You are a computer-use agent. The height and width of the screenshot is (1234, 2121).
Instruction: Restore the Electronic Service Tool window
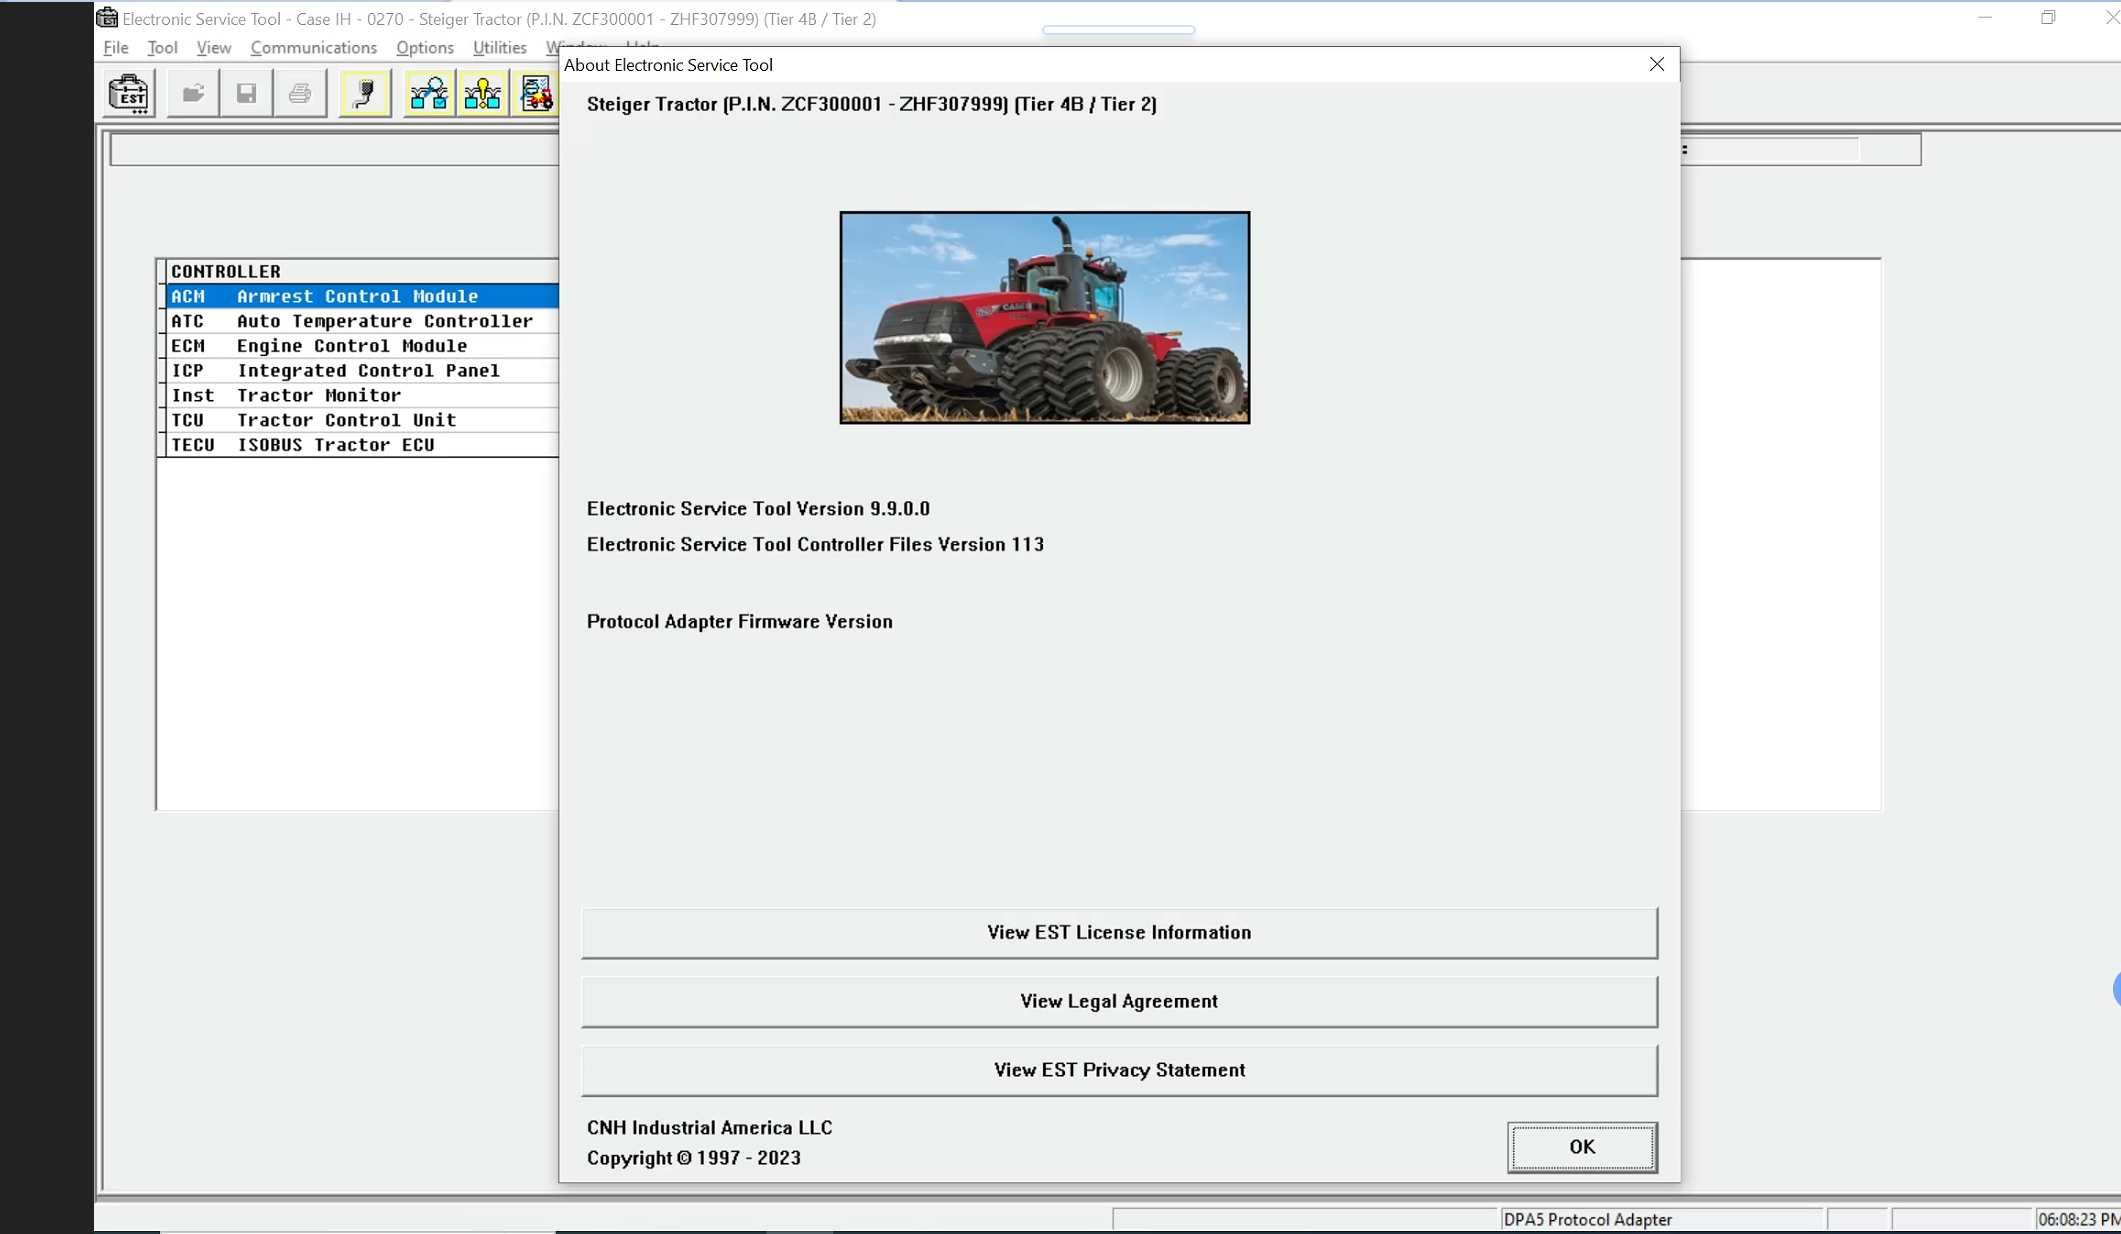coord(2048,18)
